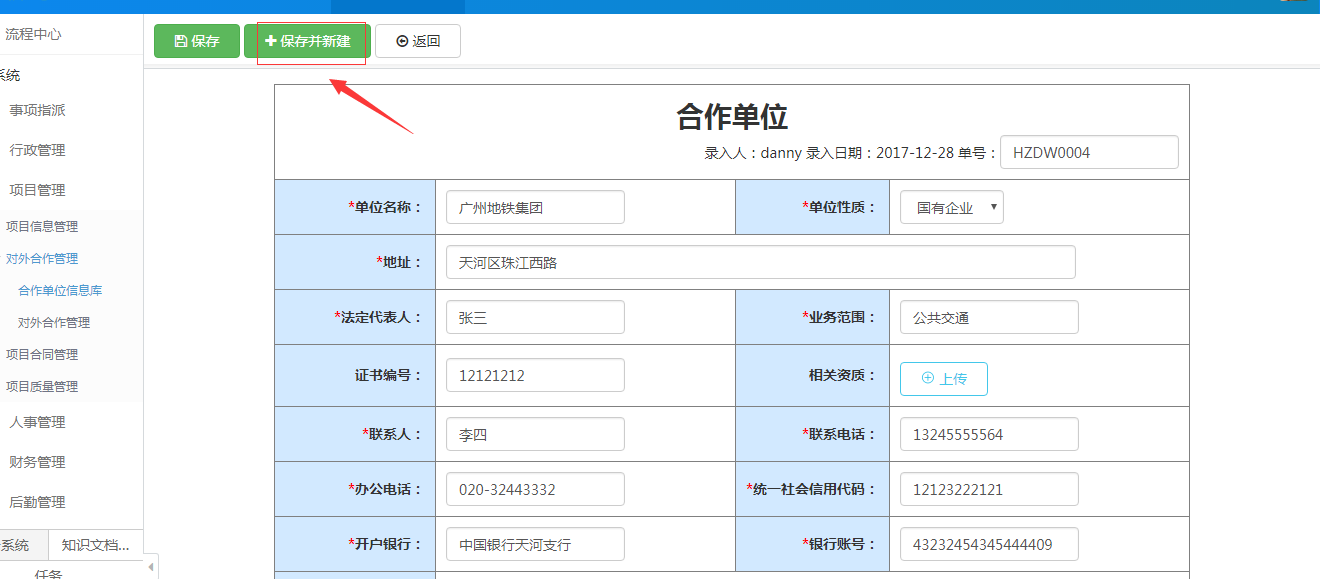Expand 项目管理 in the left sidebar

pyautogui.click(x=37, y=190)
